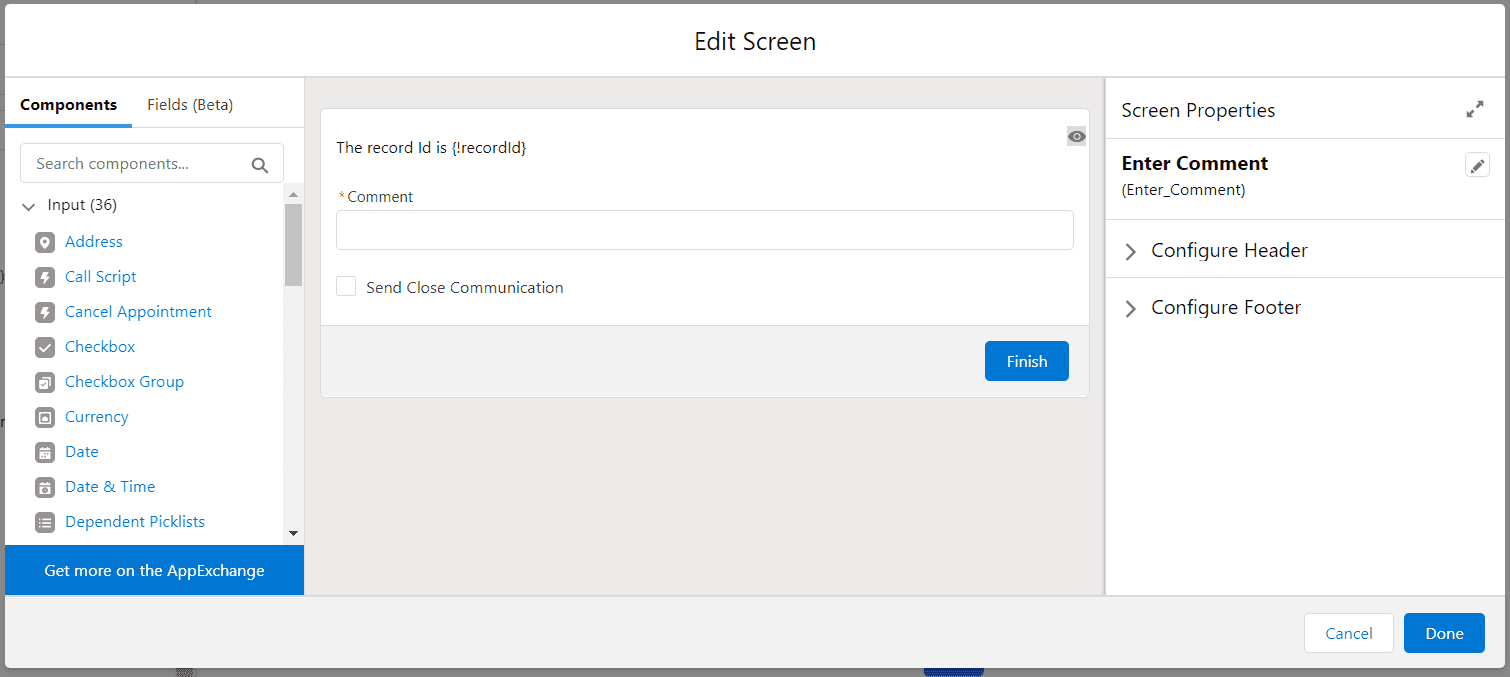The image size is (1510, 677).
Task: Click the Date & Time component icon
Action: pos(45,487)
